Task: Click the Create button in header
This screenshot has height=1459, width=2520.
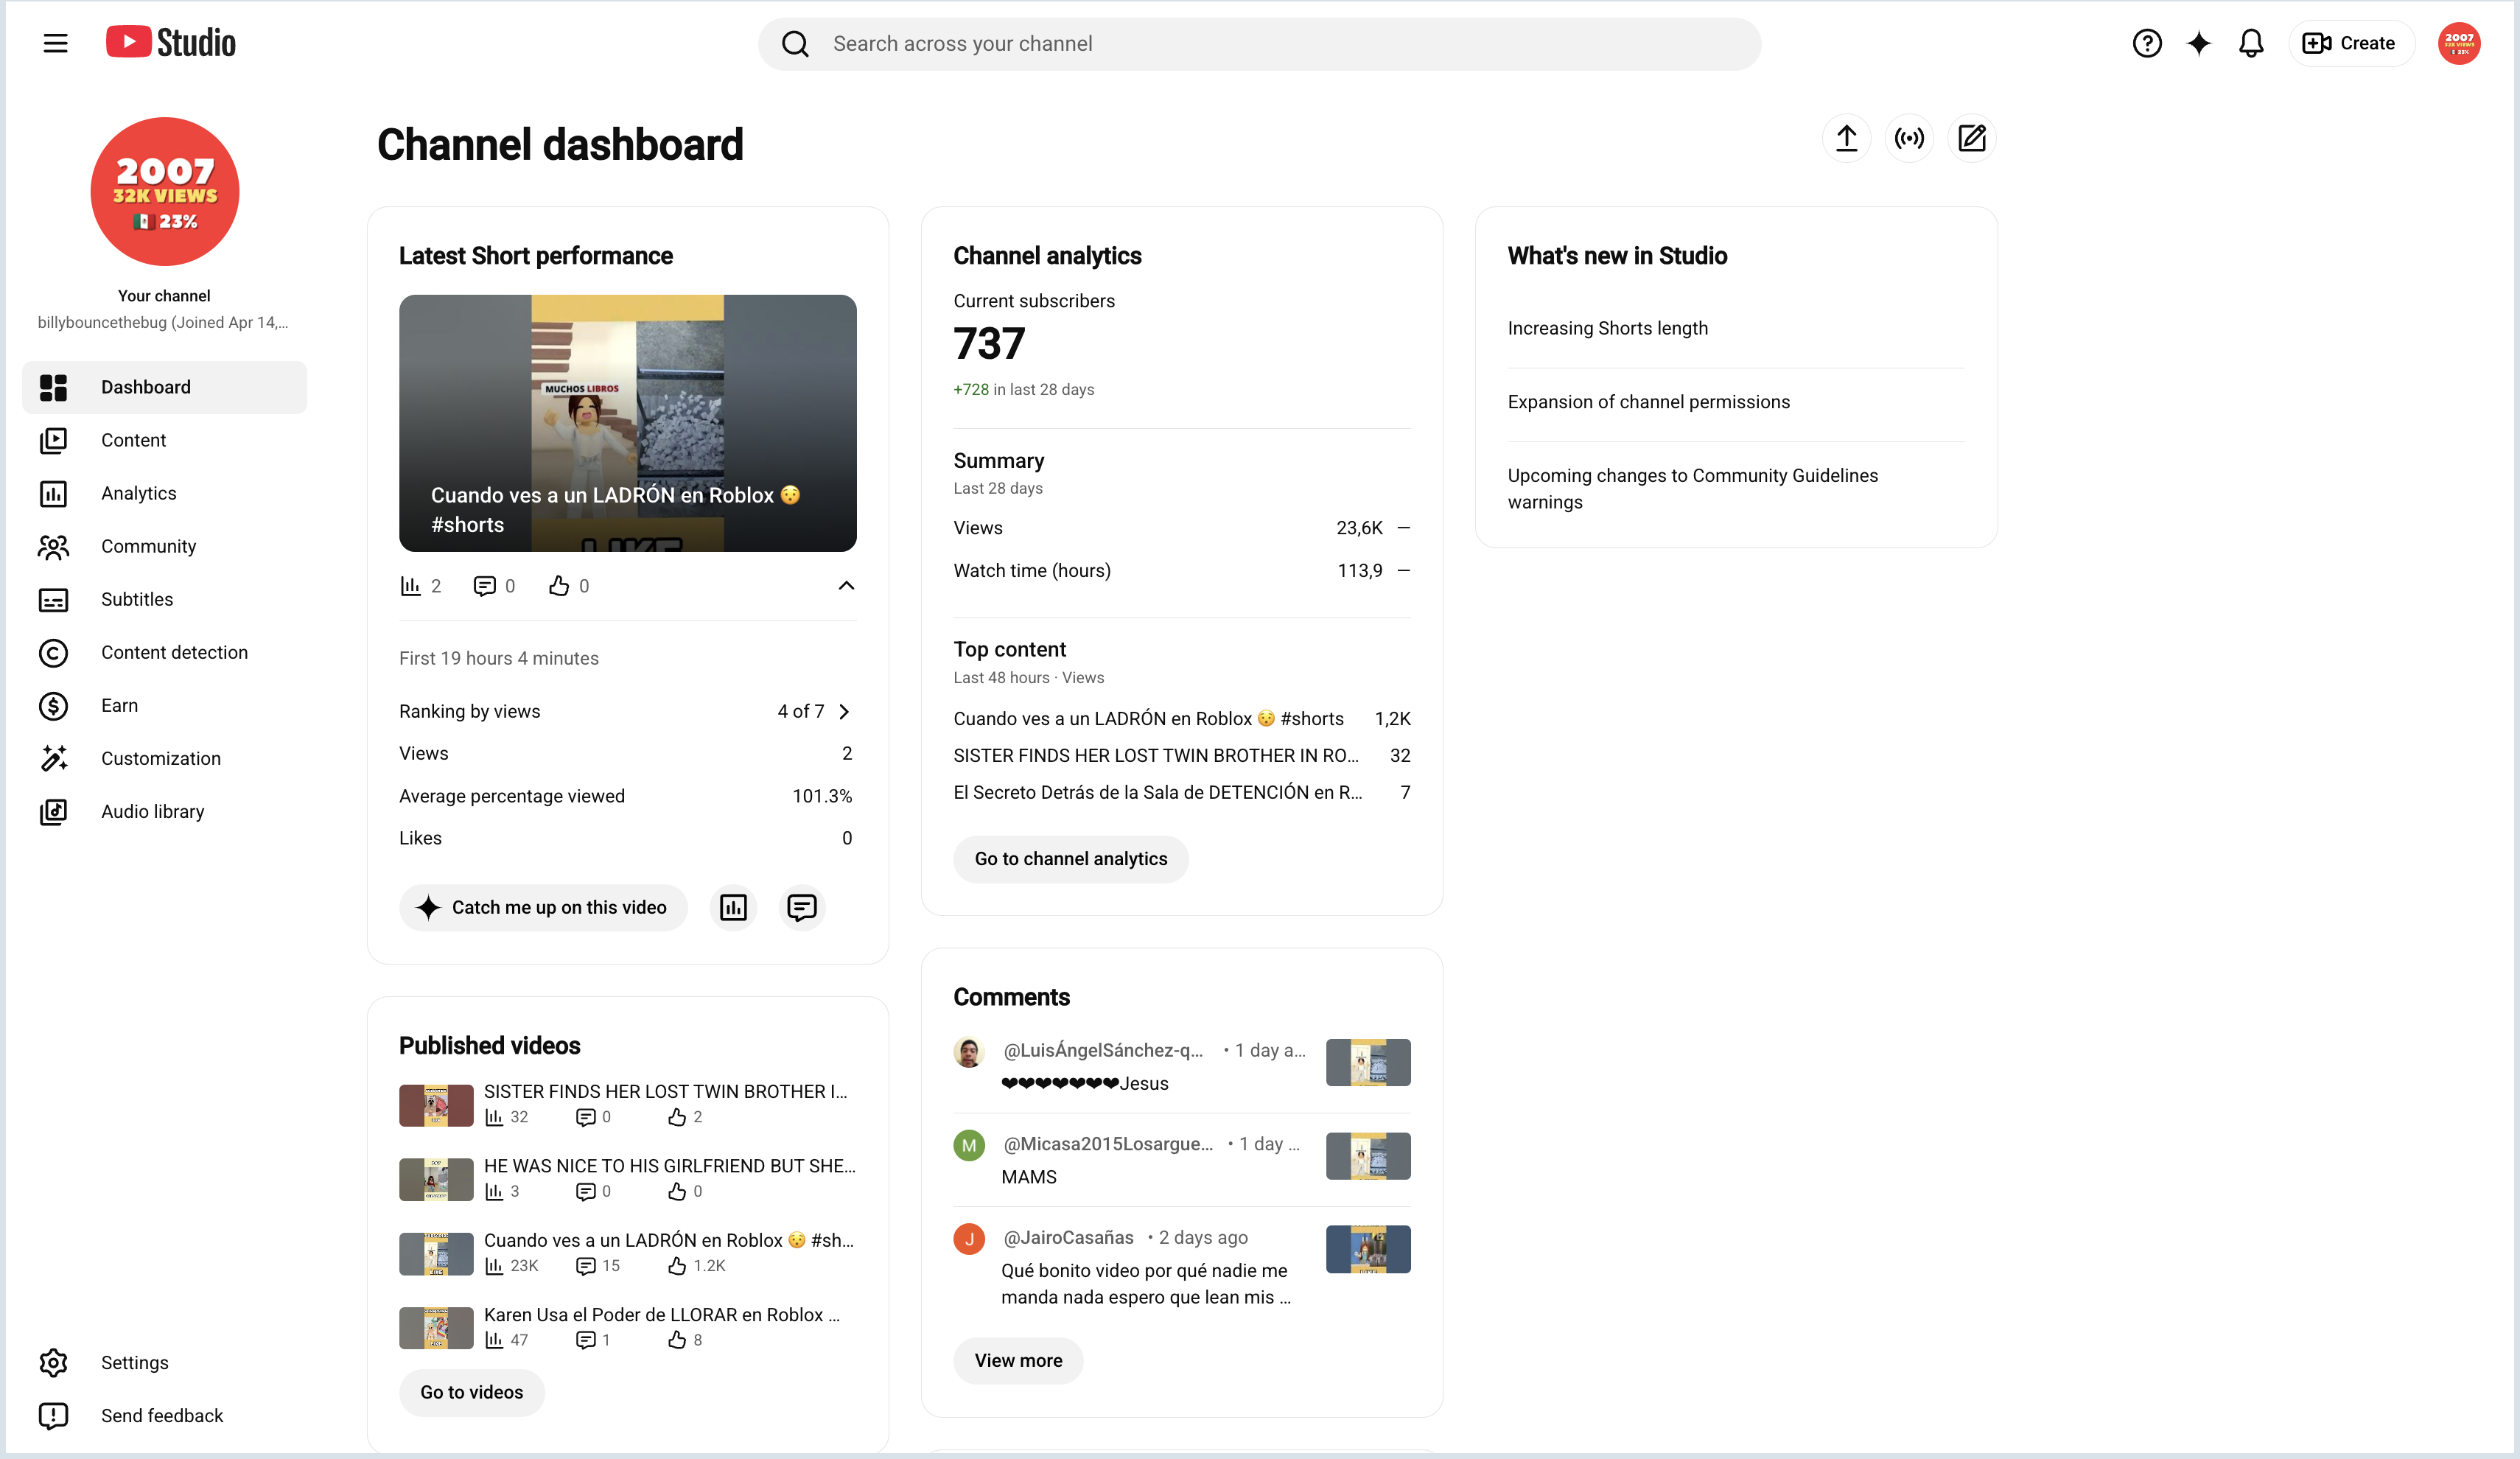Action: pos(2351,43)
